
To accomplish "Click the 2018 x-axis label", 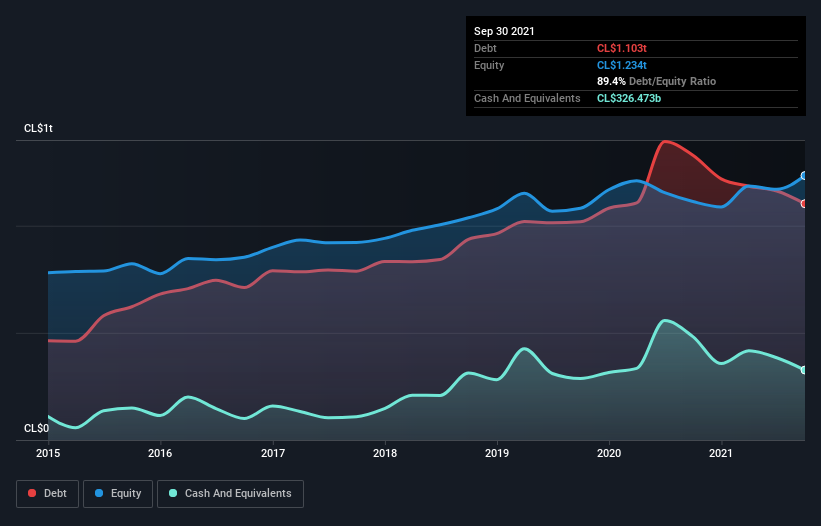I will pyautogui.click(x=385, y=453).
